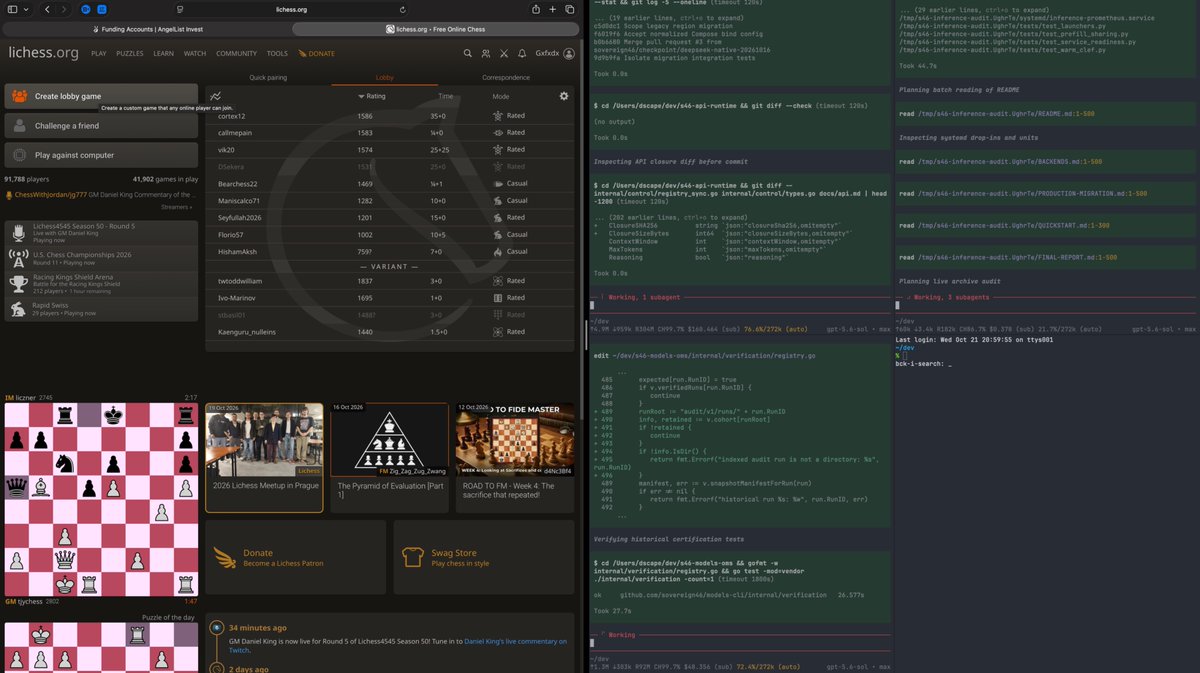Toggle the Safari sidebar icon
The height and width of the screenshot is (673, 1200).
click(x=12, y=9)
